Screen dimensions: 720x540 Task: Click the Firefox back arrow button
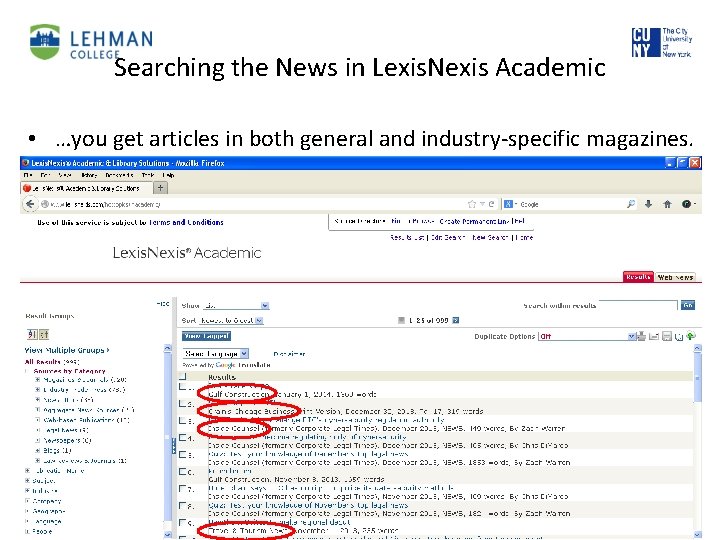point(30,204)
